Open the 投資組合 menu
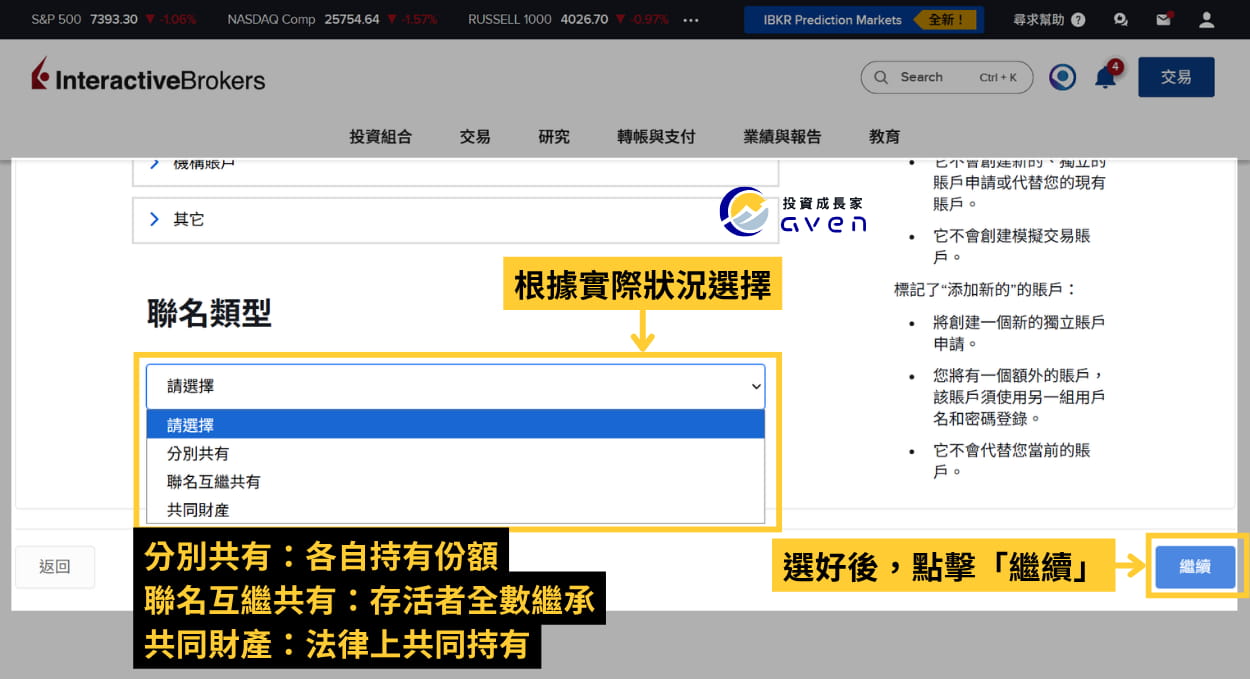 point(380,137)
